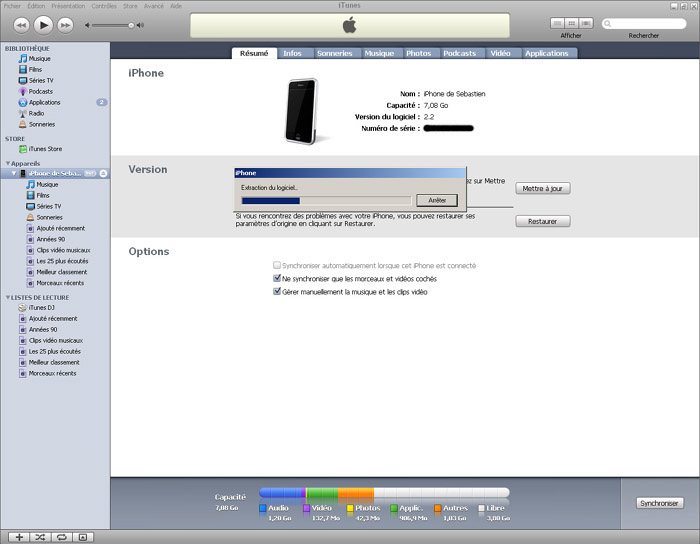Uncheck "Gérer manuellement la musique et les clips vidéo"
Viewport: 700px width, 544px height.
pos(277,292)
